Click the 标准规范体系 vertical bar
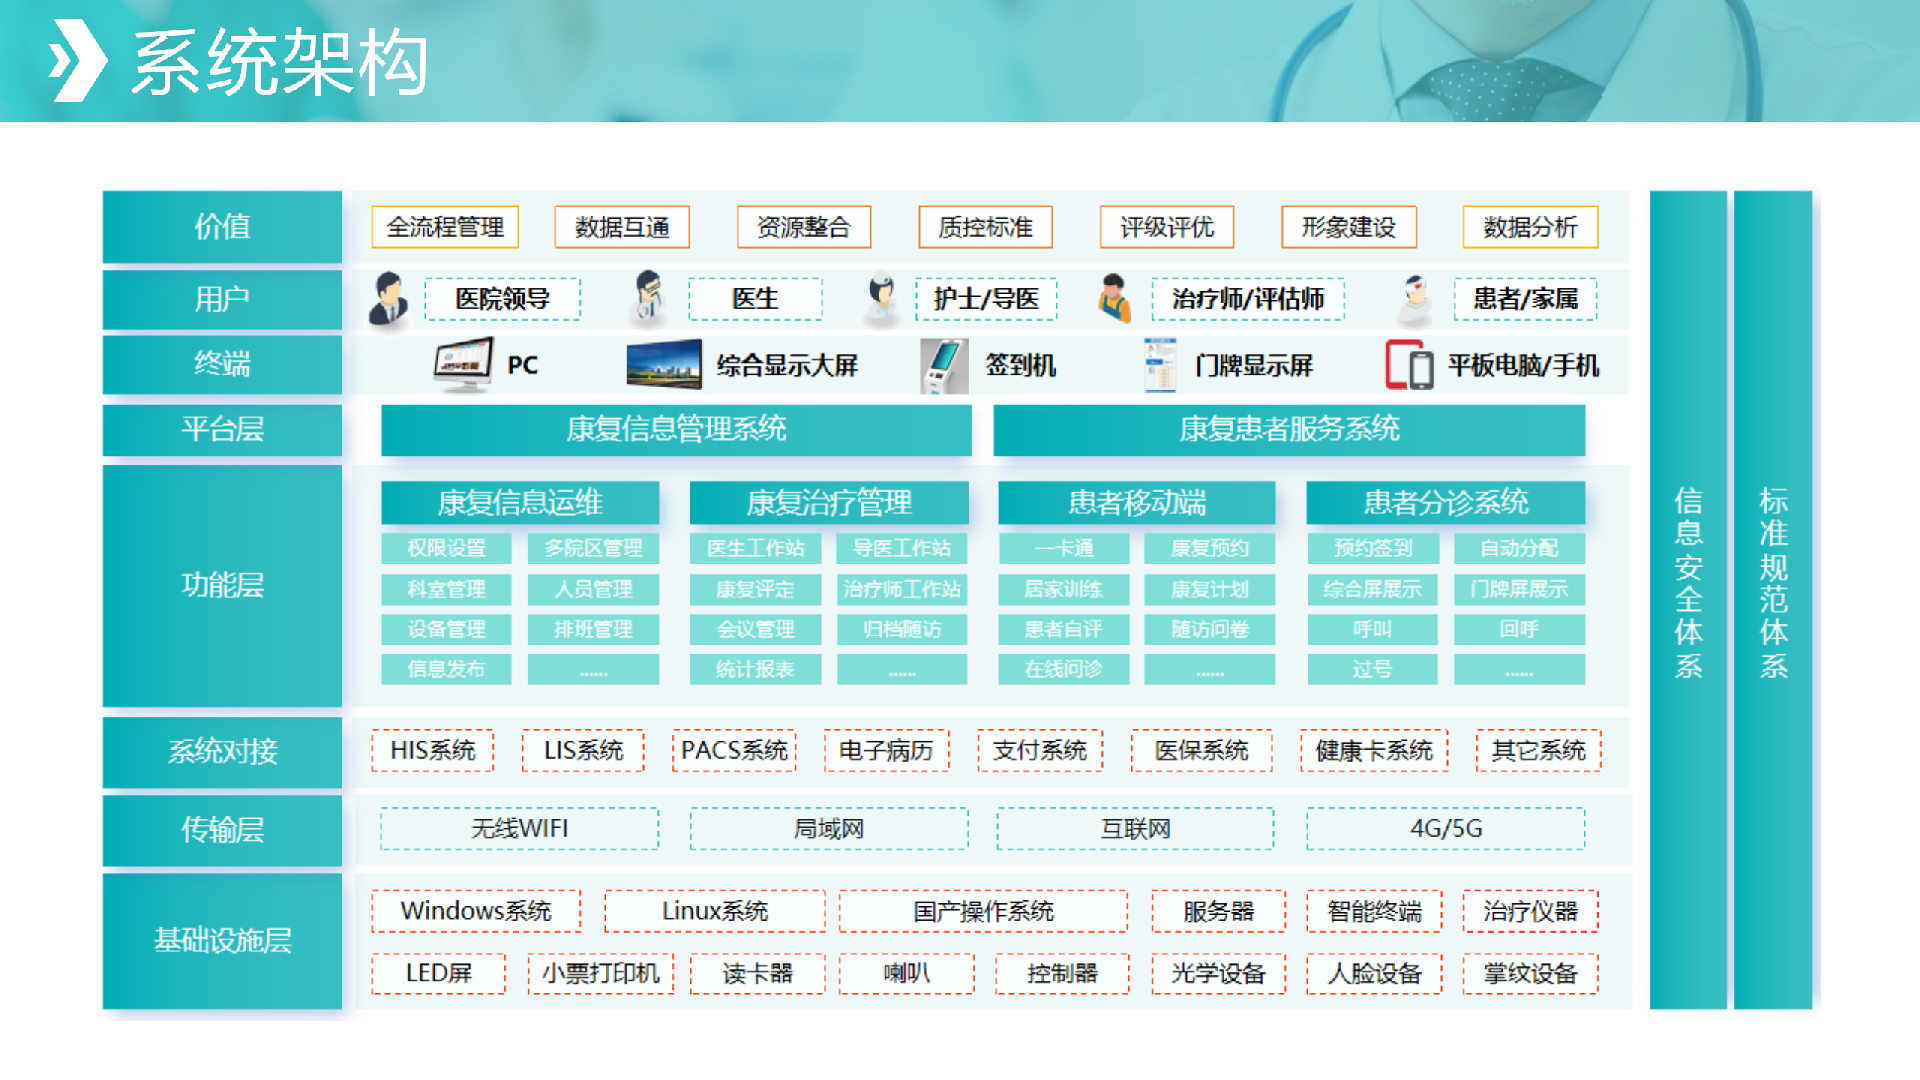Viewport: 1920px width, 1080px height. point(1773,599)
